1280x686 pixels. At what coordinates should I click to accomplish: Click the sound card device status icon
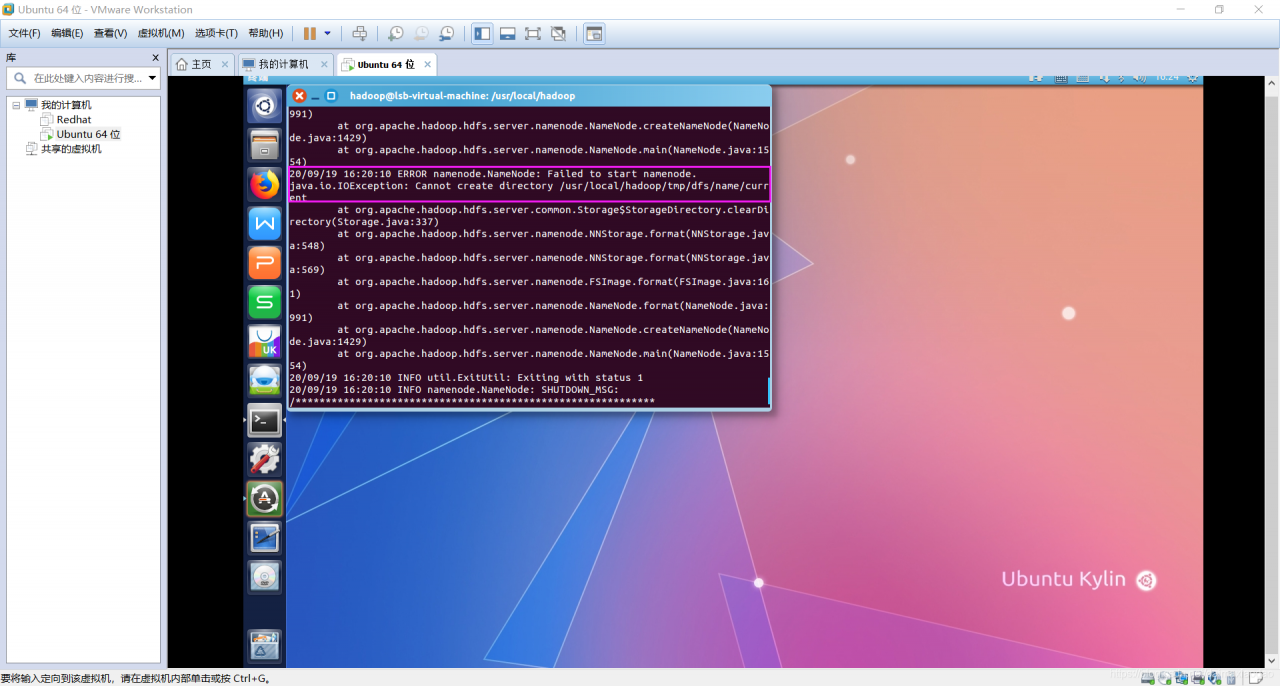(1213, 677)
